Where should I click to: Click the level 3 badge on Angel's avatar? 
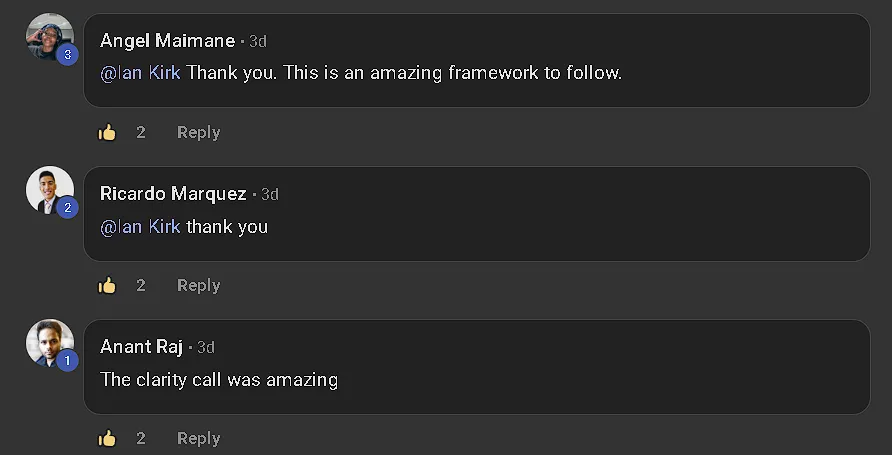(68, 55)
